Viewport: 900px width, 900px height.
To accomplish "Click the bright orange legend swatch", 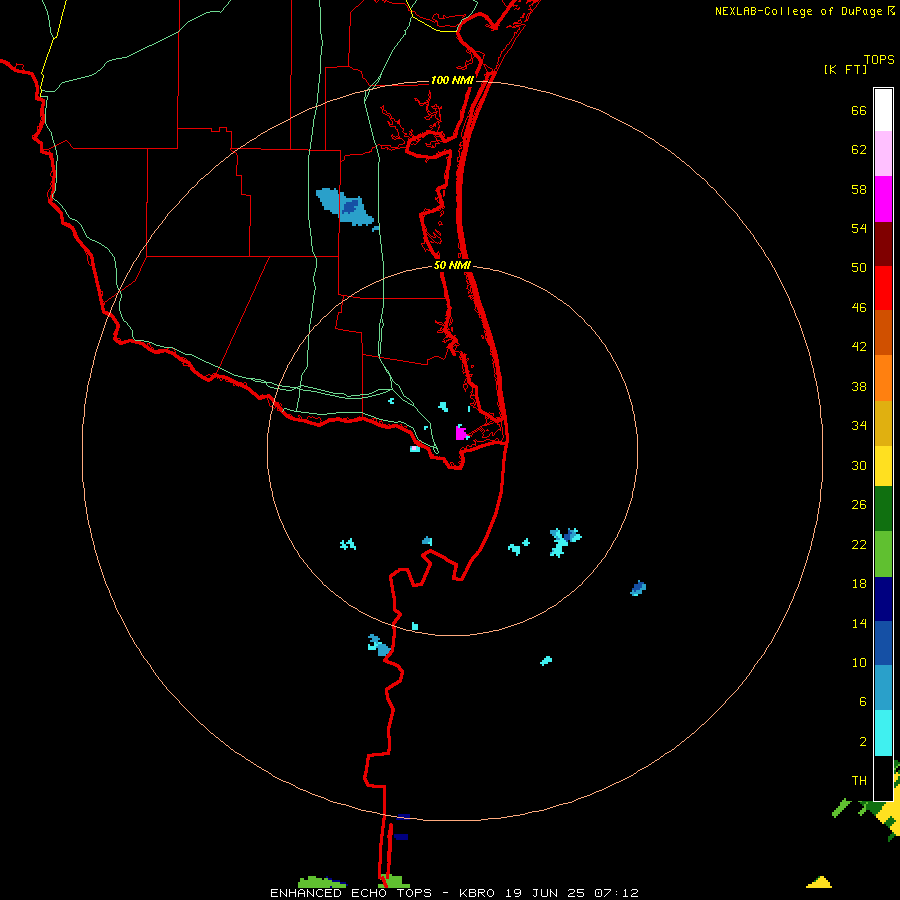I will pos(883,378).
